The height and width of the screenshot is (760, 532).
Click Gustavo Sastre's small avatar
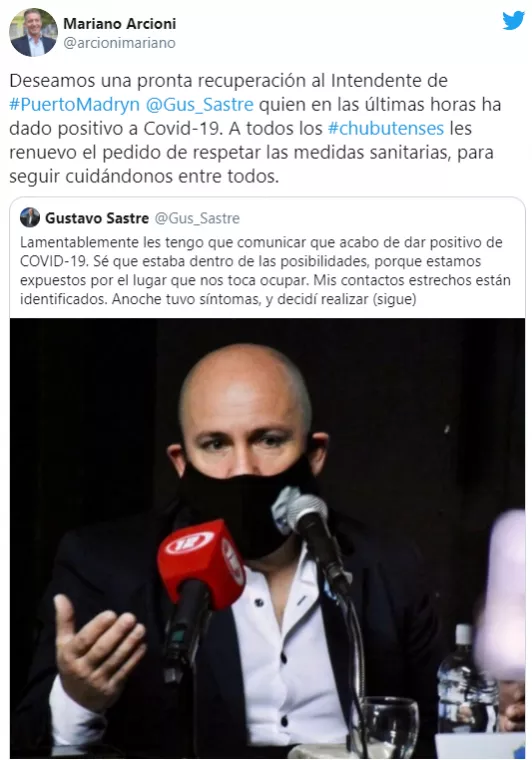tap(30, 218)
